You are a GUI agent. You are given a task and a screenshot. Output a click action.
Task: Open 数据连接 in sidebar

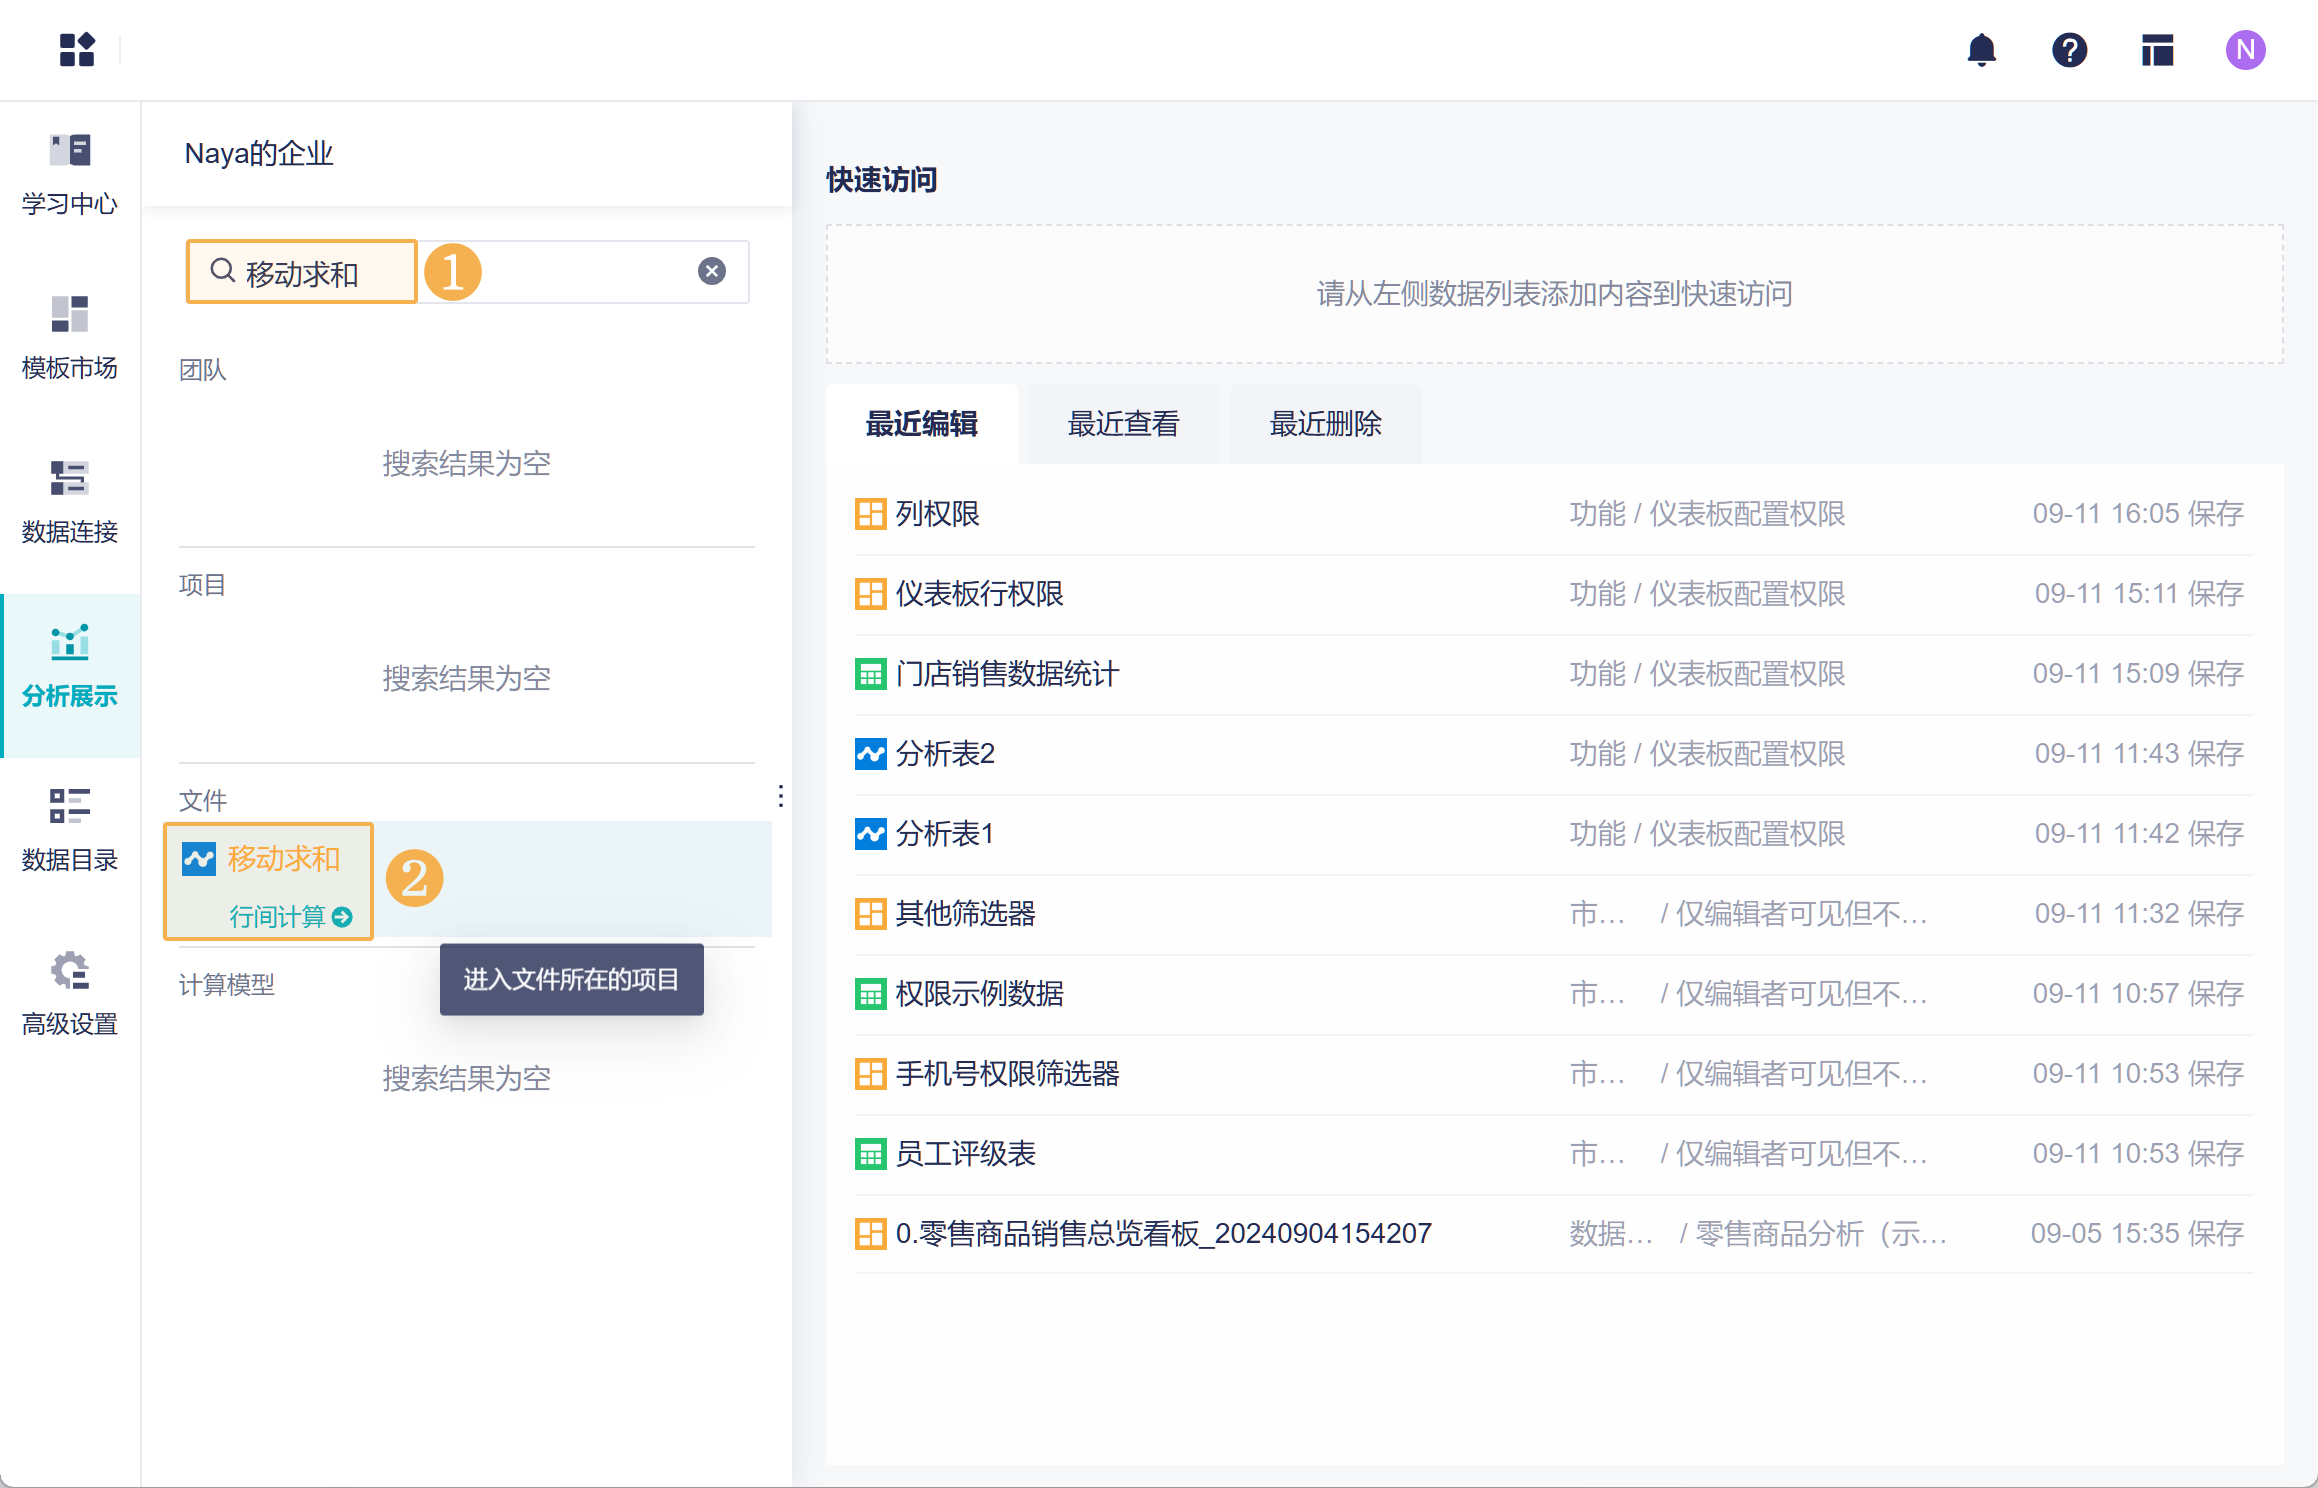click(x=70, y=503)
